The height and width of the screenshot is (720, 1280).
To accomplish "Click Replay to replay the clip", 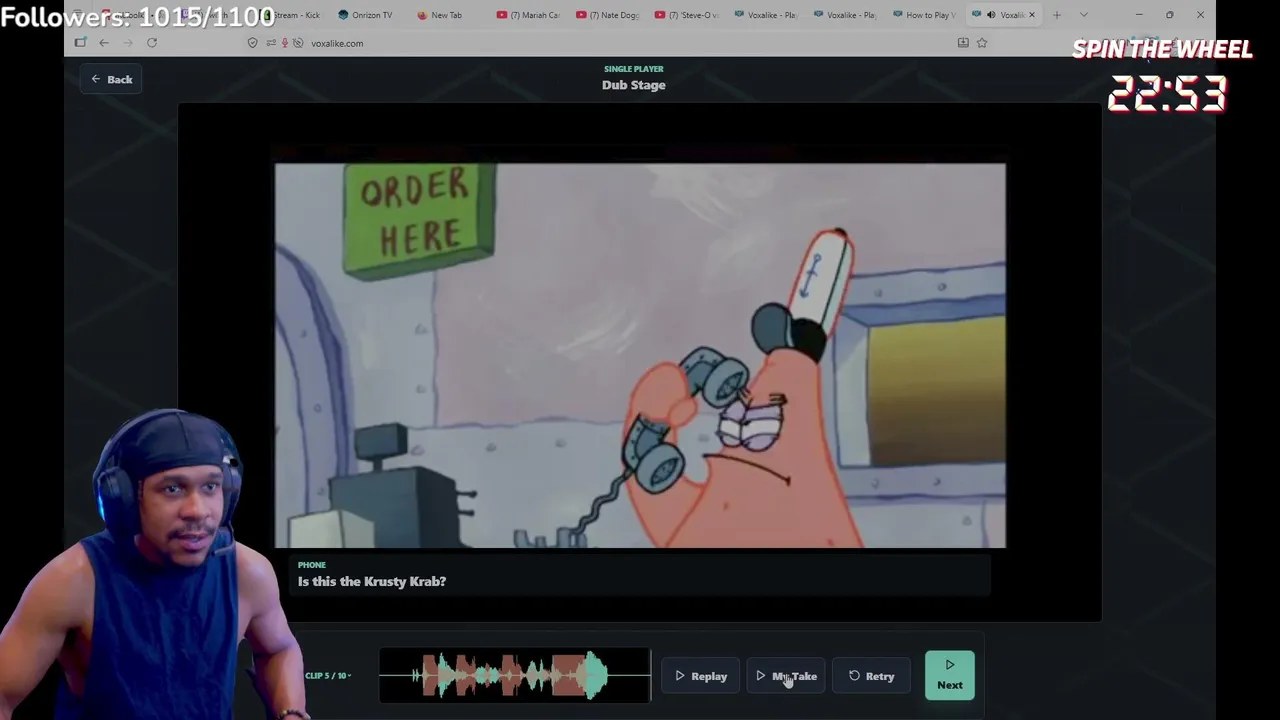I will pos(700,676).
